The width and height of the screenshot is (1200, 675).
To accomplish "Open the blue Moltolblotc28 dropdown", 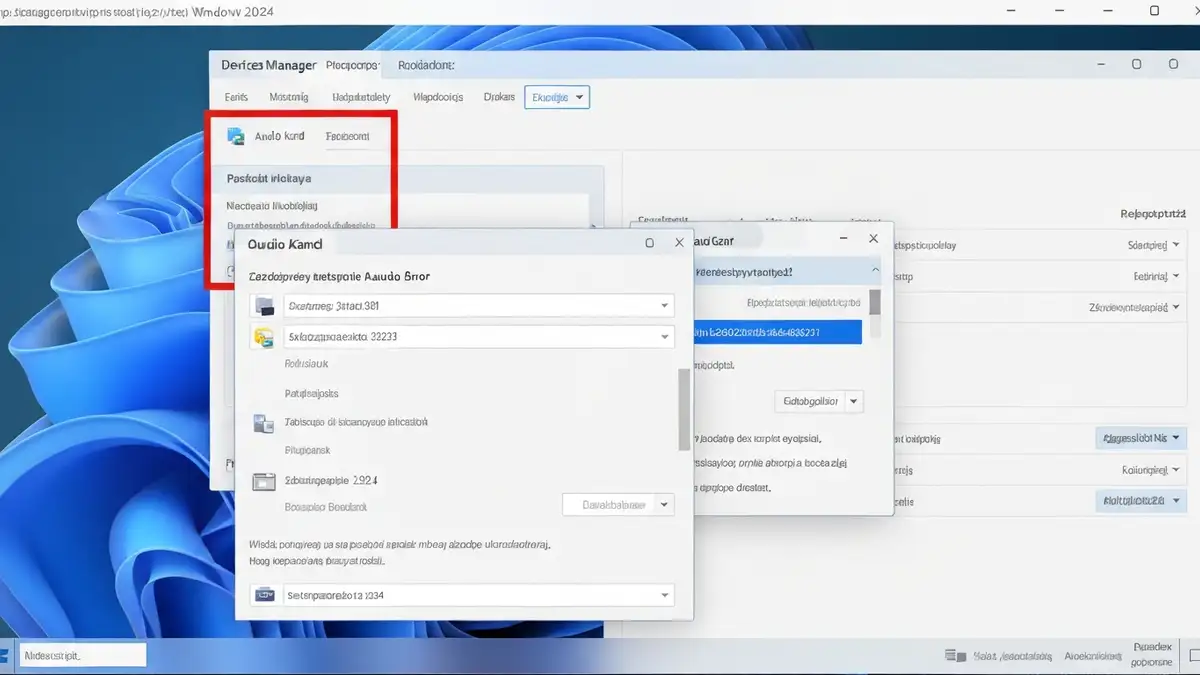I will click(x=1141, y=499).
